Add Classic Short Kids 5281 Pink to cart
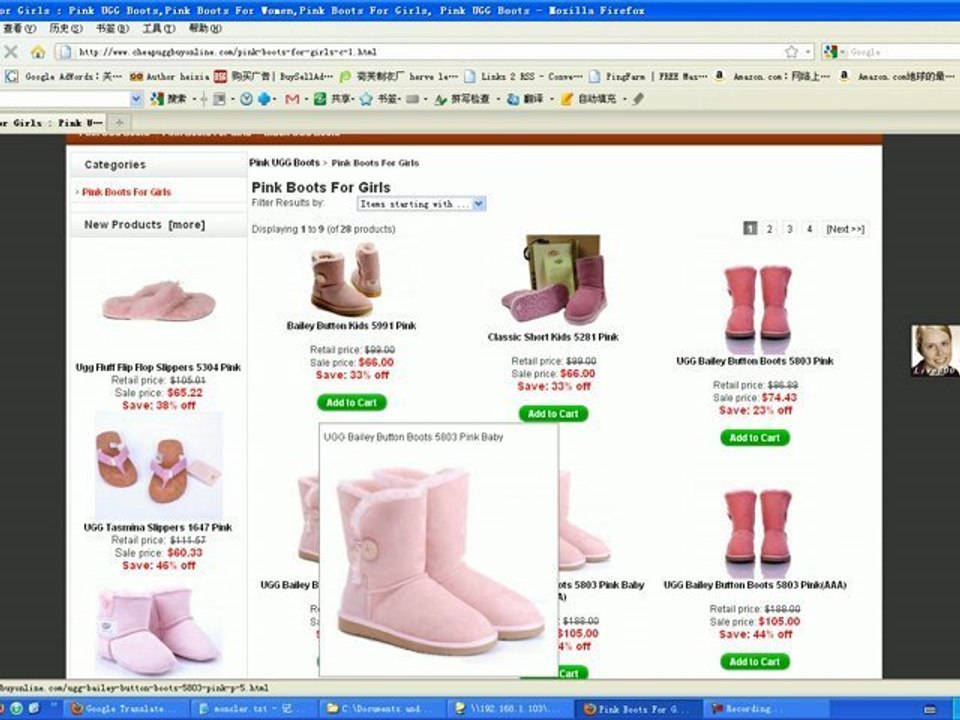 [553, 414]
